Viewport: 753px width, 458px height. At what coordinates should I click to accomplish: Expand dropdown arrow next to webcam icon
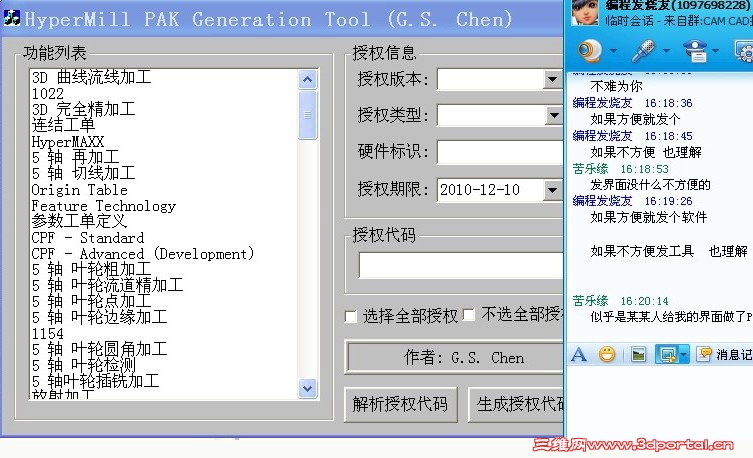point(613,50)
